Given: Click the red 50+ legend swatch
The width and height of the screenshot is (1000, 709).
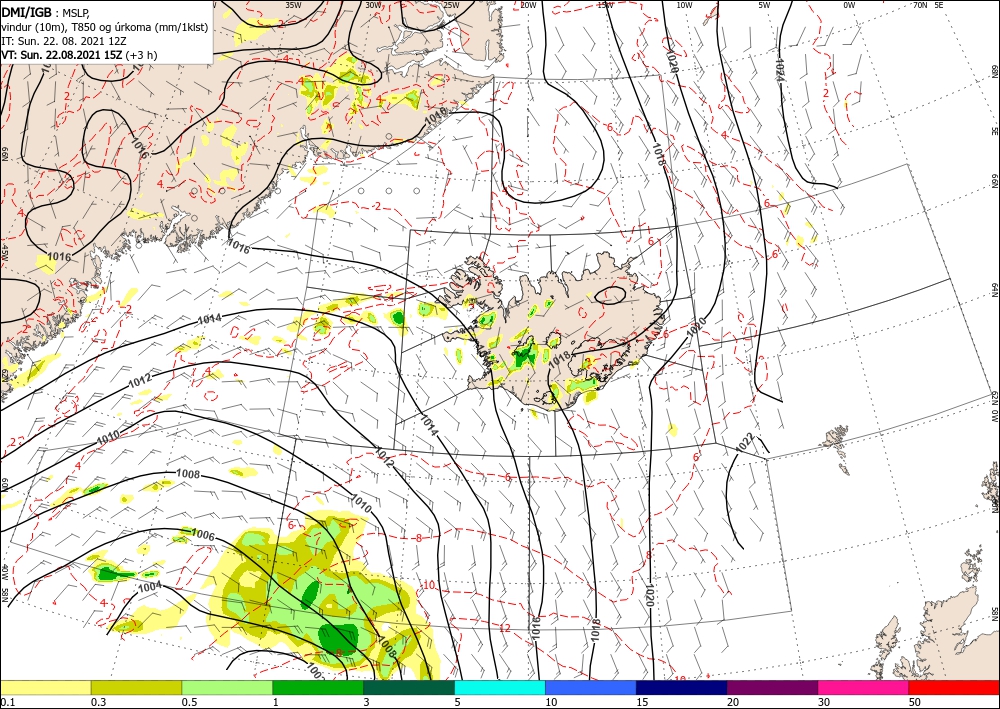Looking at the screenshot, I should [954, 687].
